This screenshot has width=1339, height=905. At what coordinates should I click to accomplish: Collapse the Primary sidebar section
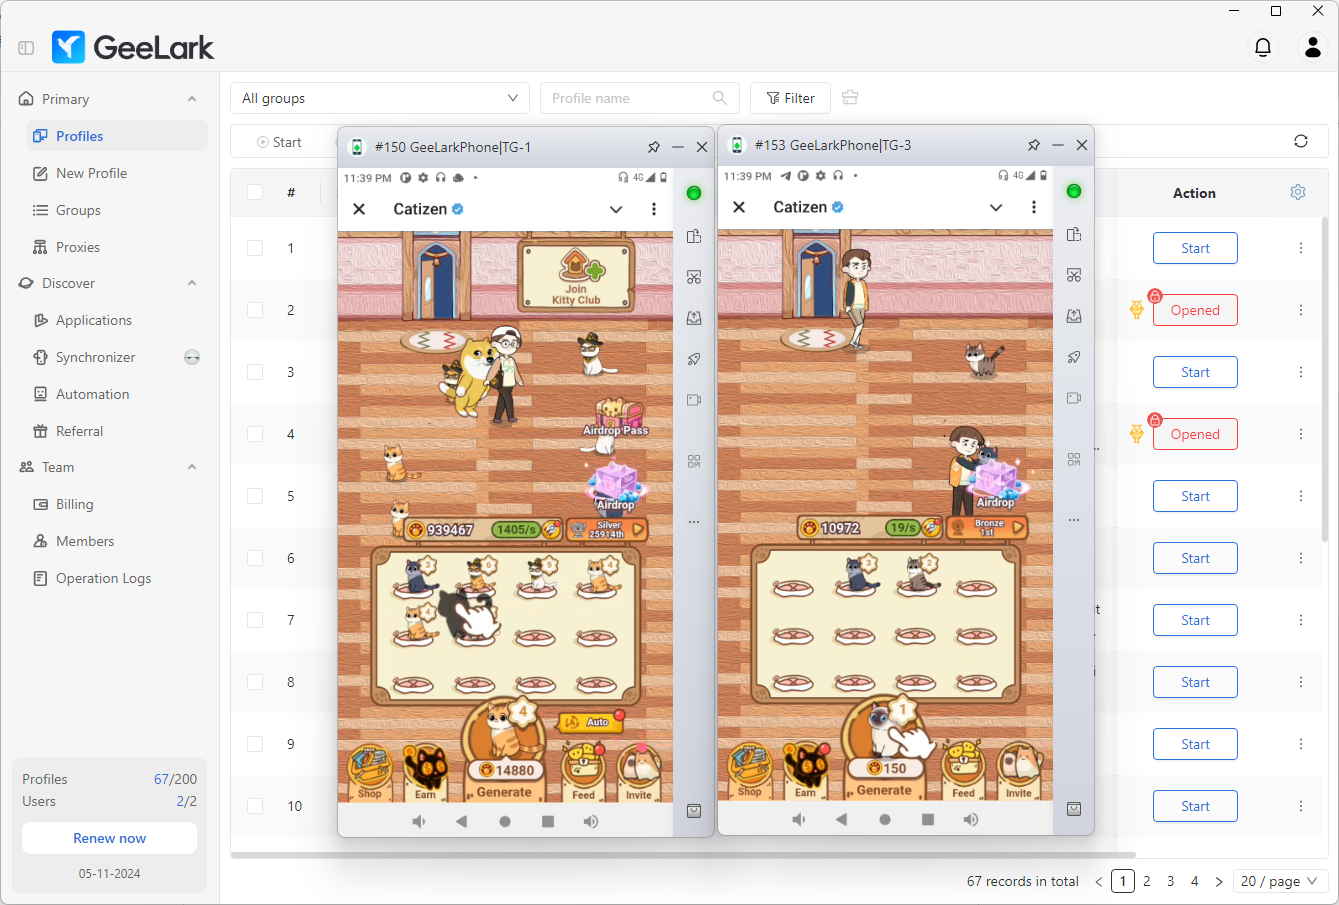point(192,99)
